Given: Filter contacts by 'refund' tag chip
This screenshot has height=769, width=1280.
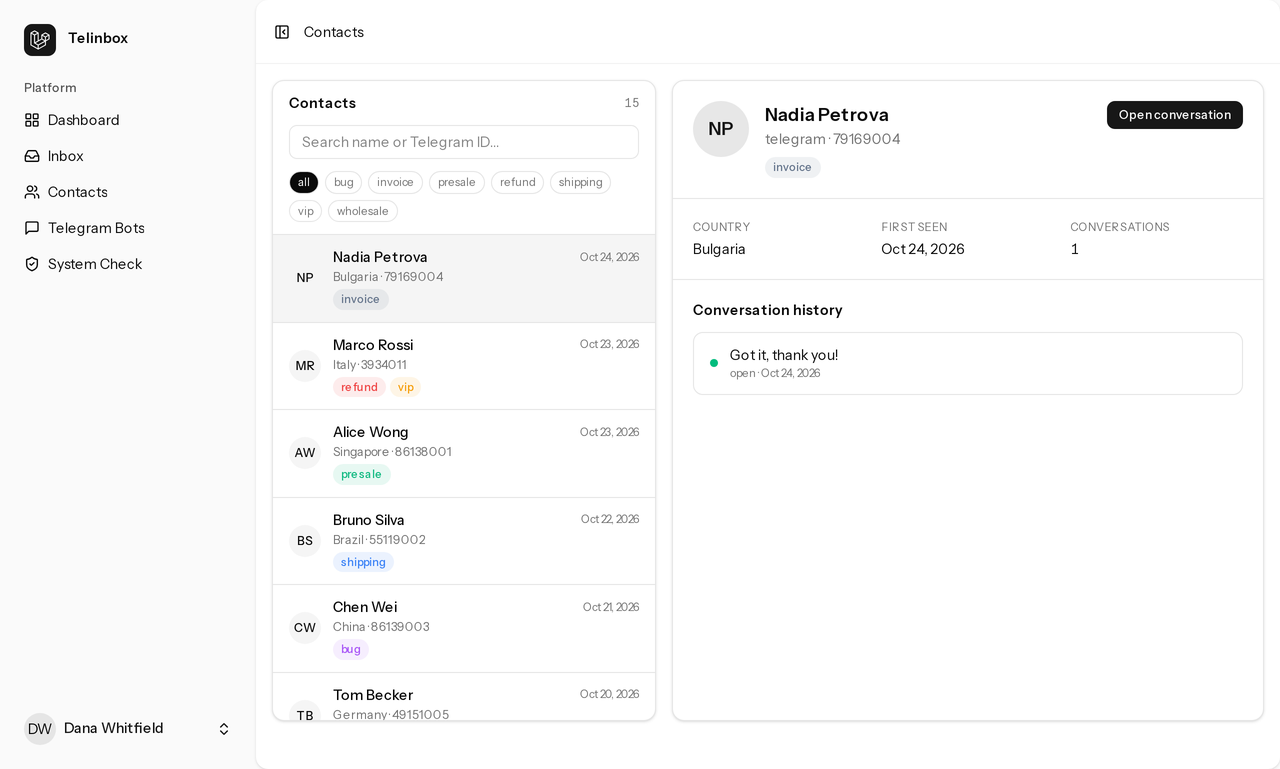Looking at the screenshot, I should 517,182.
